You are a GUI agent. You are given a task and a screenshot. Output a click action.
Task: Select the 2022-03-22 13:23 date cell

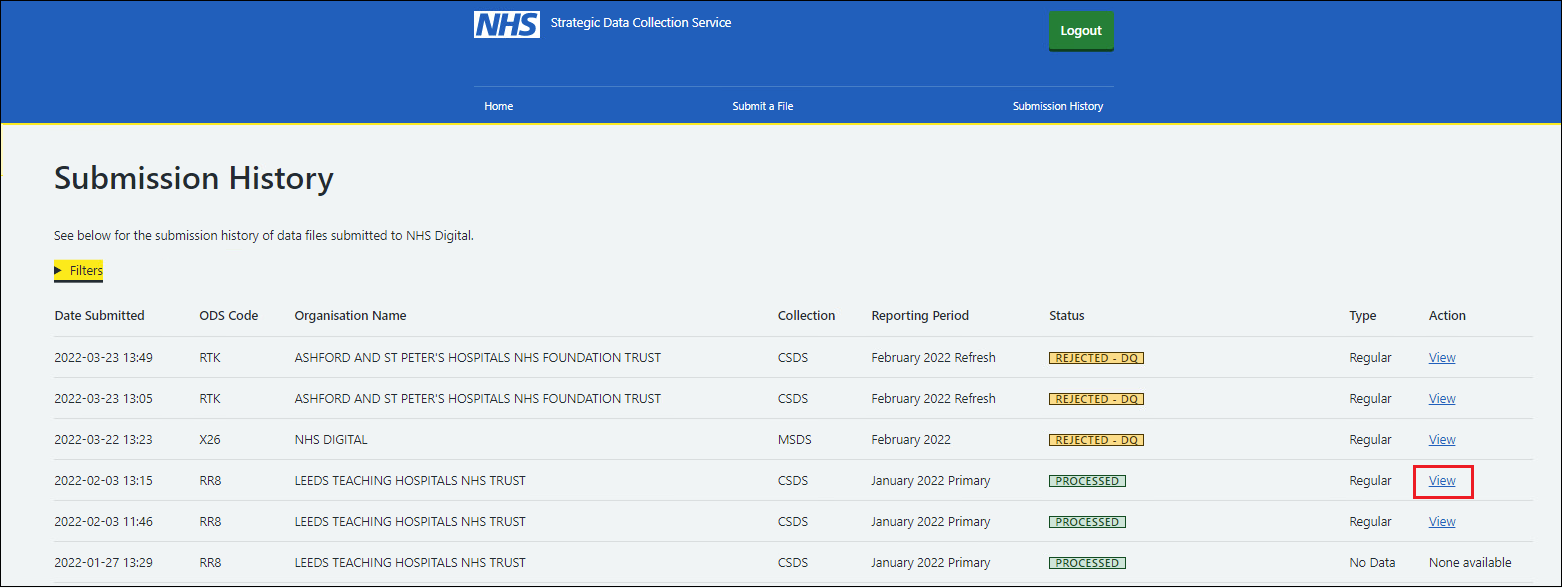pyautogui.click(x=103, y=440)
